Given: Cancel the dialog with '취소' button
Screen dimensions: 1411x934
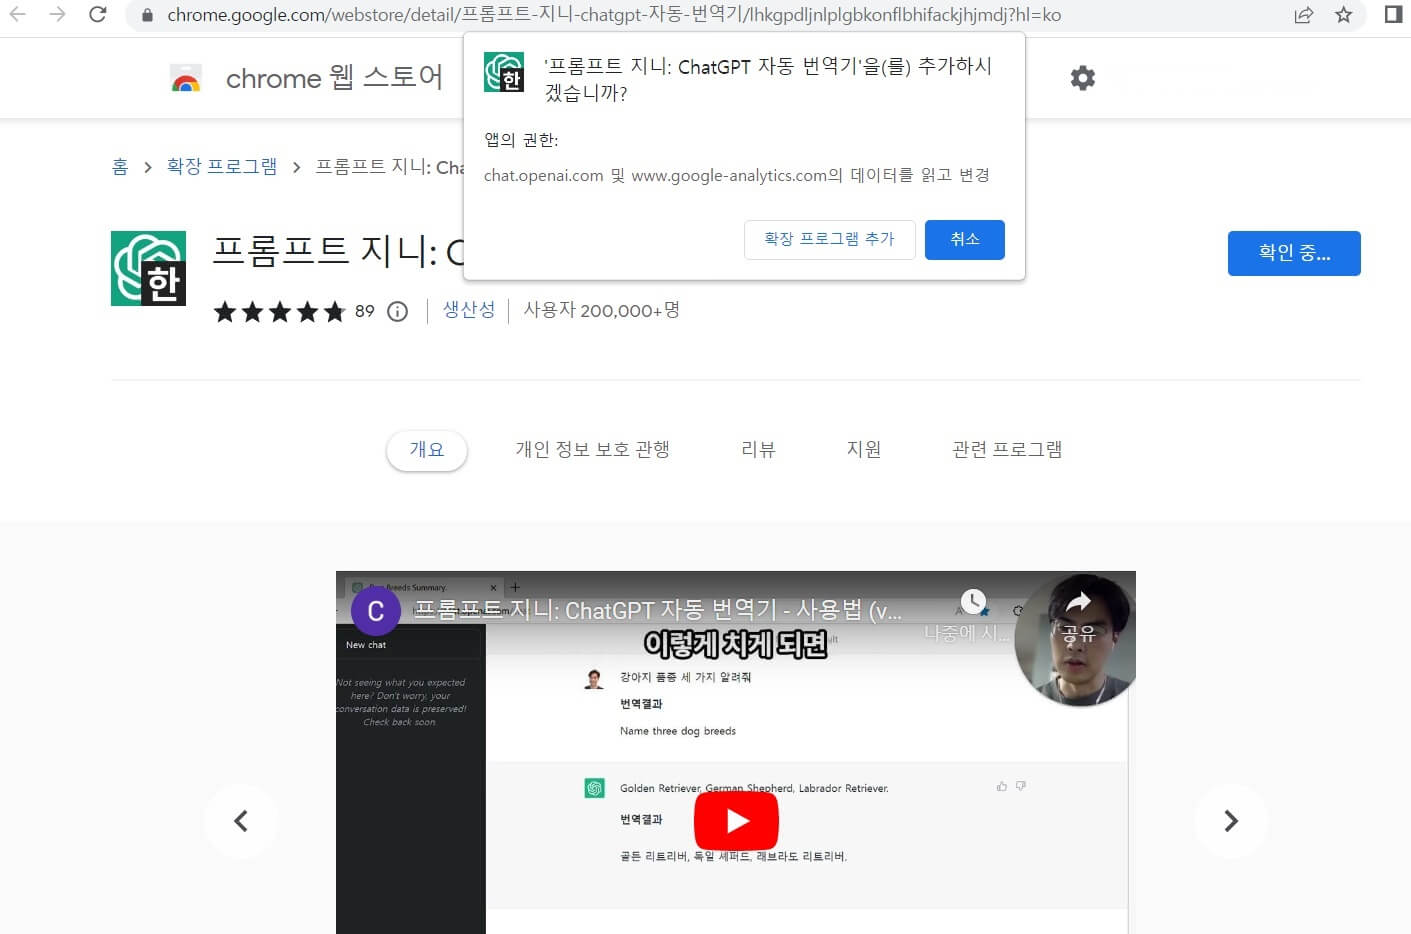Looking at the screenshot, I should [x=964, y=240].
